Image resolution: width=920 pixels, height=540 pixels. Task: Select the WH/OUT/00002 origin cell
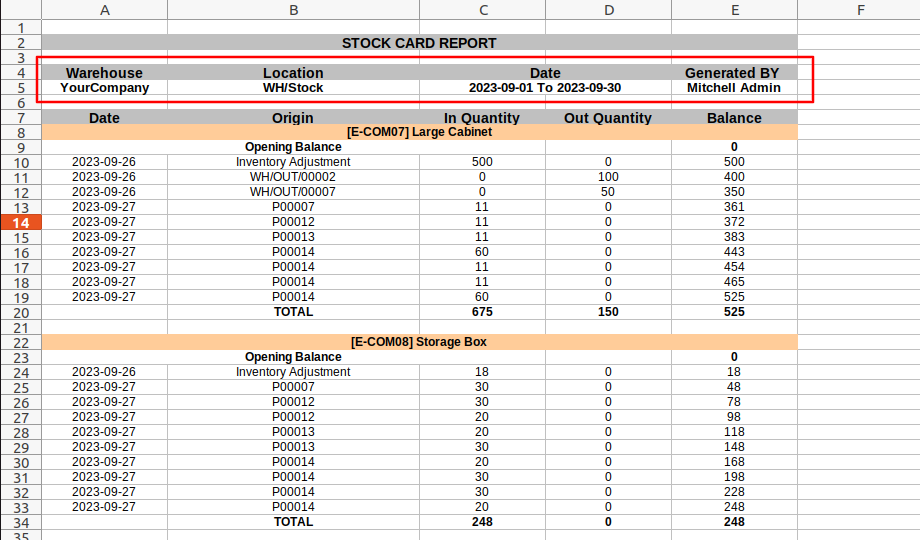tap(293, 177)
